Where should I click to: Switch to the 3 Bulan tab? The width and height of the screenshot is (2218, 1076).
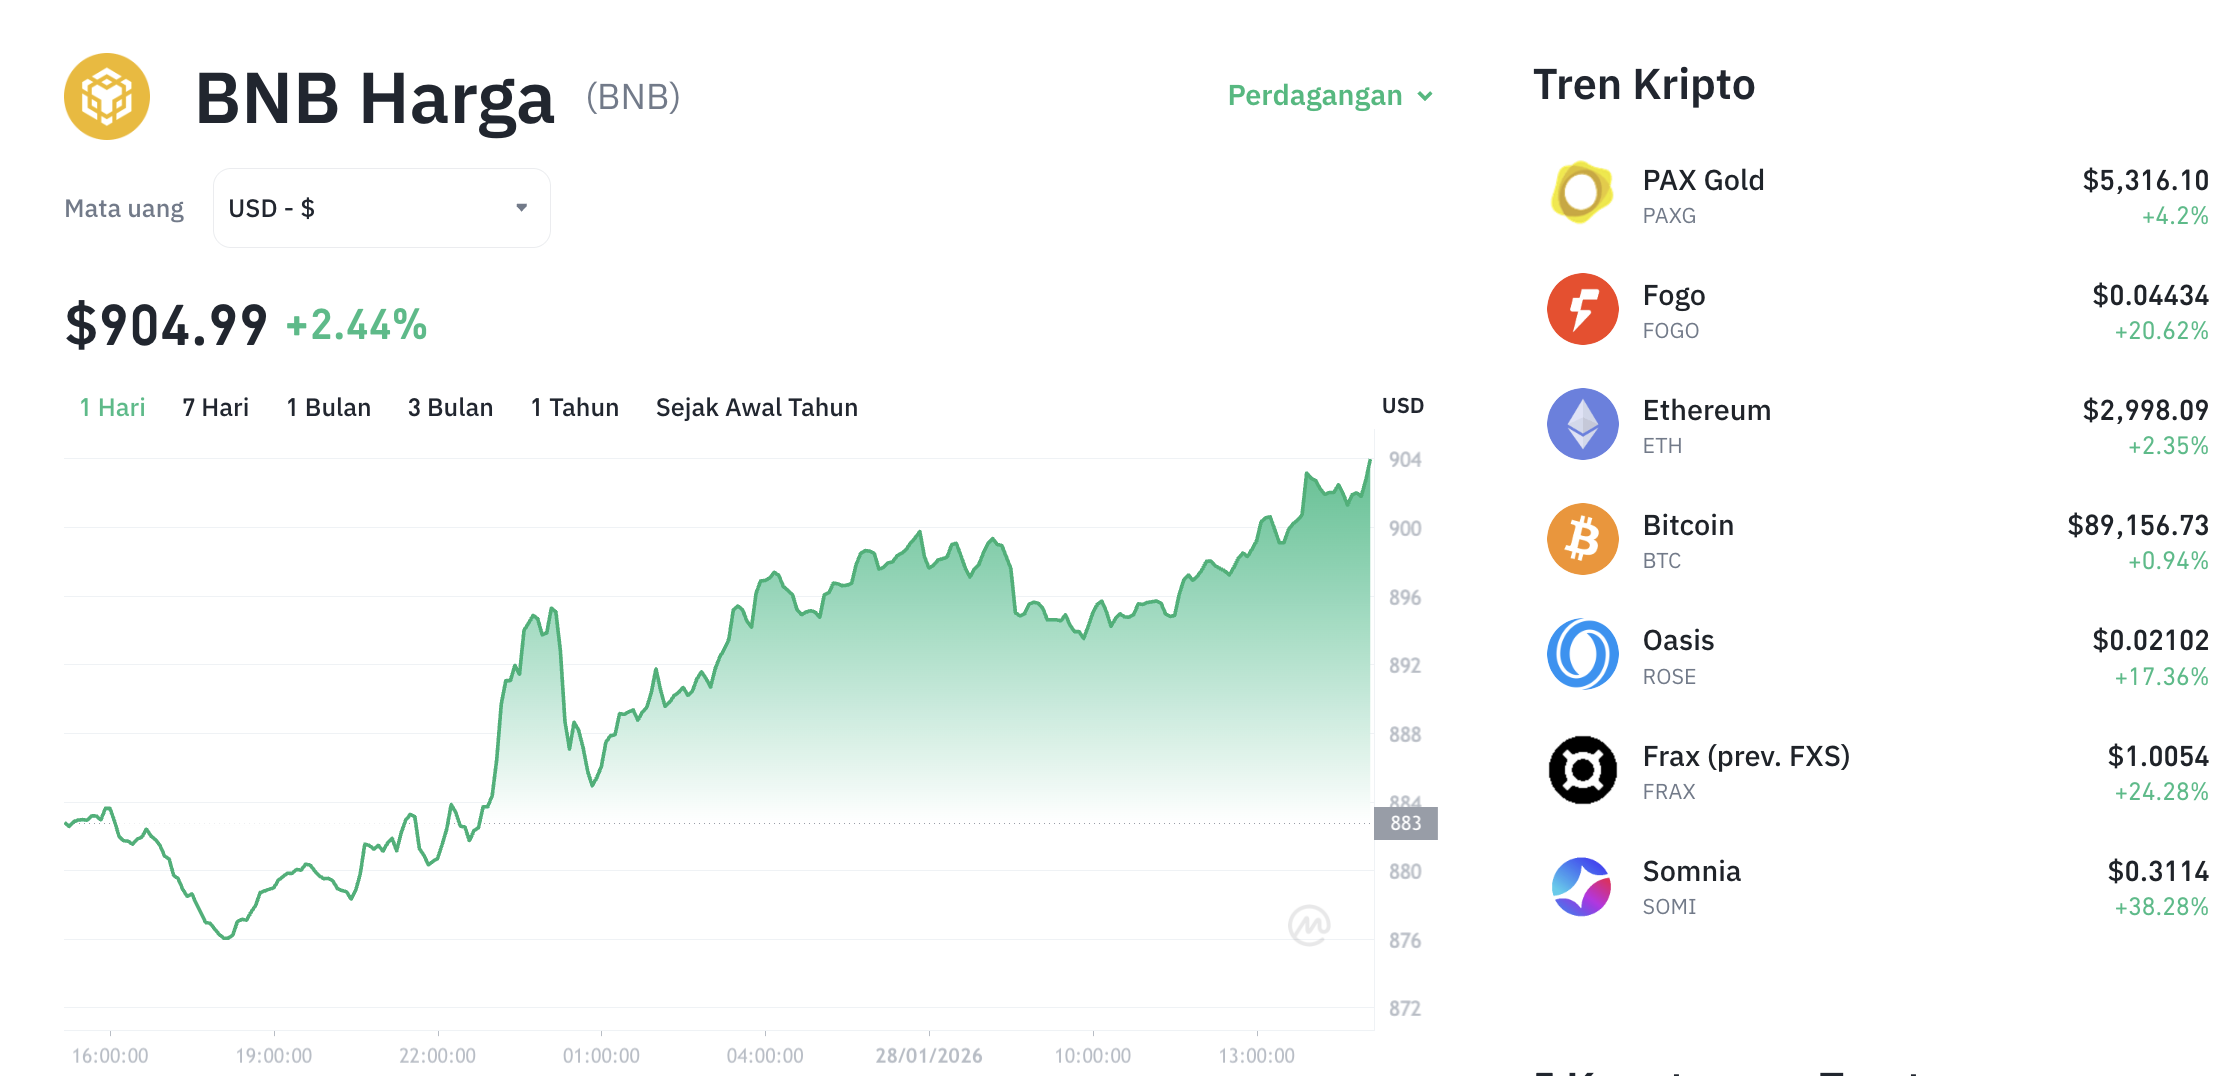tap(450, 407)
